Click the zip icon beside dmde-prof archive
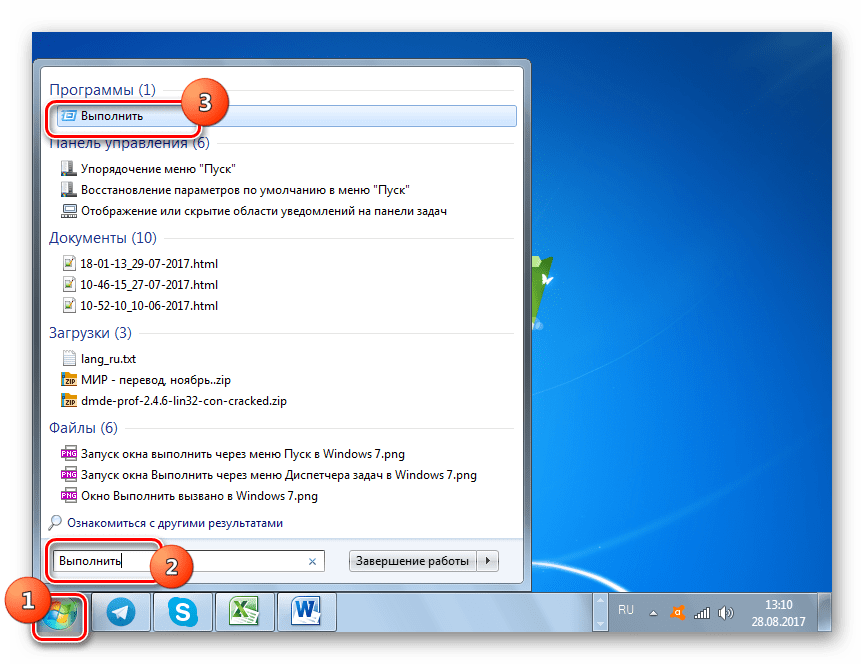Image resolution: width=864 pixels, height=664 pixels. [x=69, y=401]
